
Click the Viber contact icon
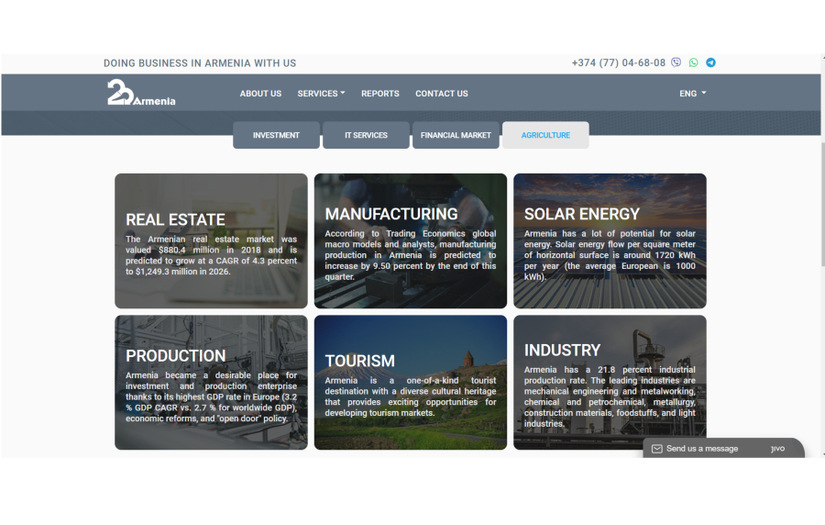676,63
